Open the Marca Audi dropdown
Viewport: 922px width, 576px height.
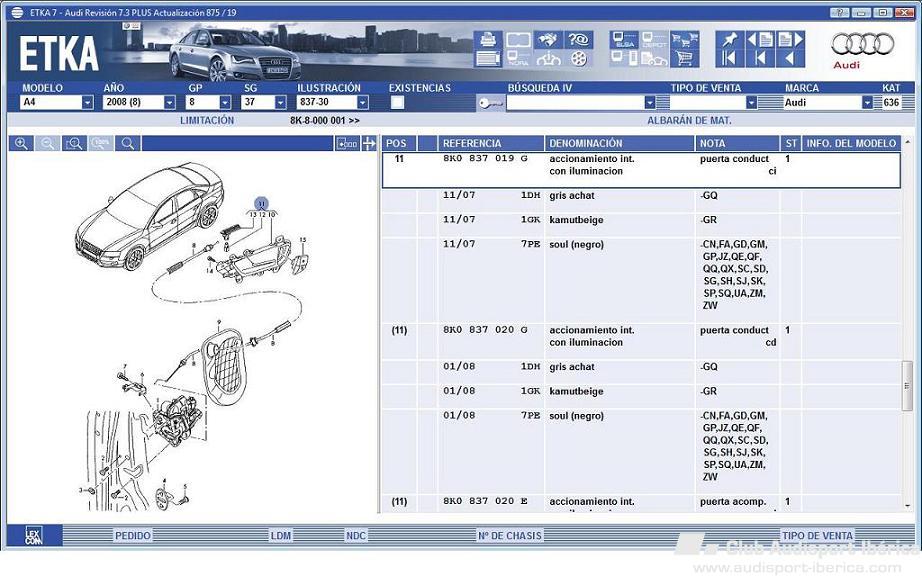[866, 102]
